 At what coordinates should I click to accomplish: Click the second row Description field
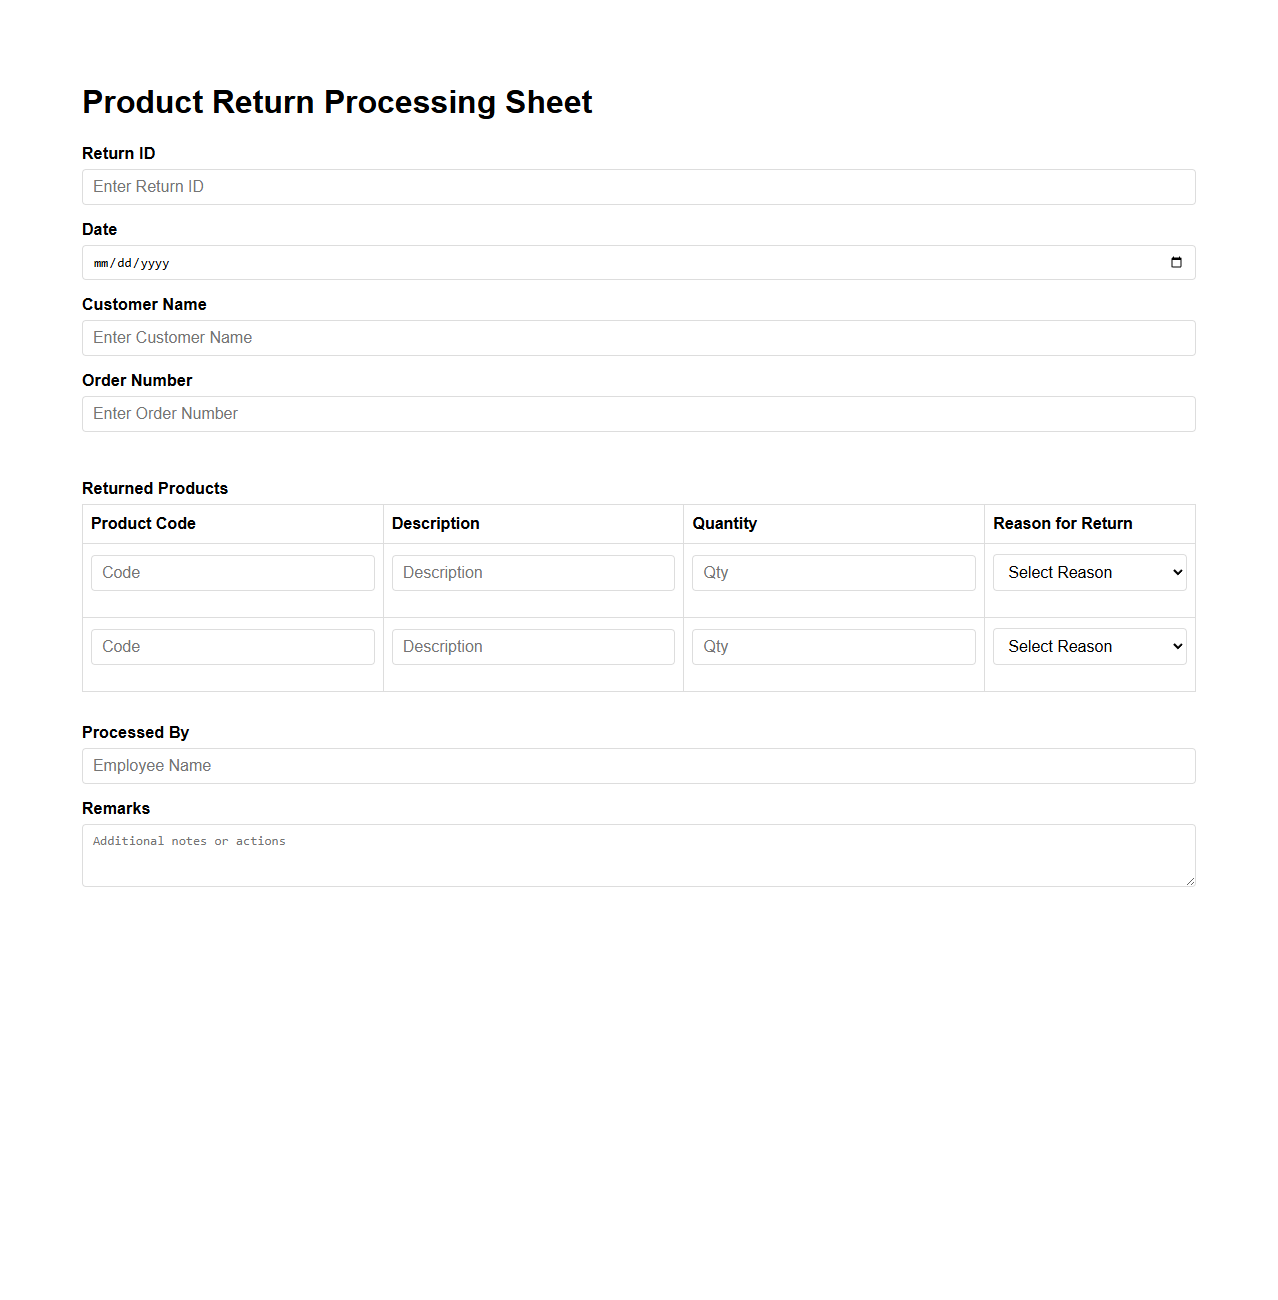[x=533, y=646]
